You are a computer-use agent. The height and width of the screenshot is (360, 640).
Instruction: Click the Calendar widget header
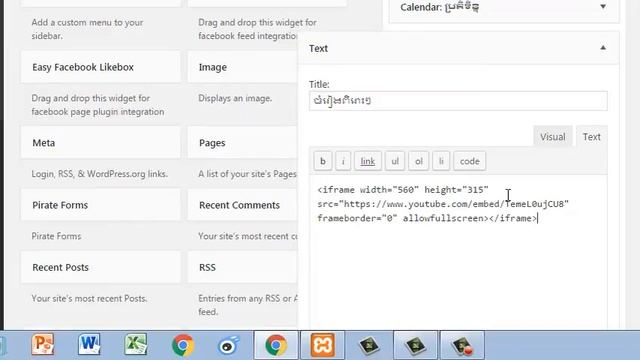[504, 7]
